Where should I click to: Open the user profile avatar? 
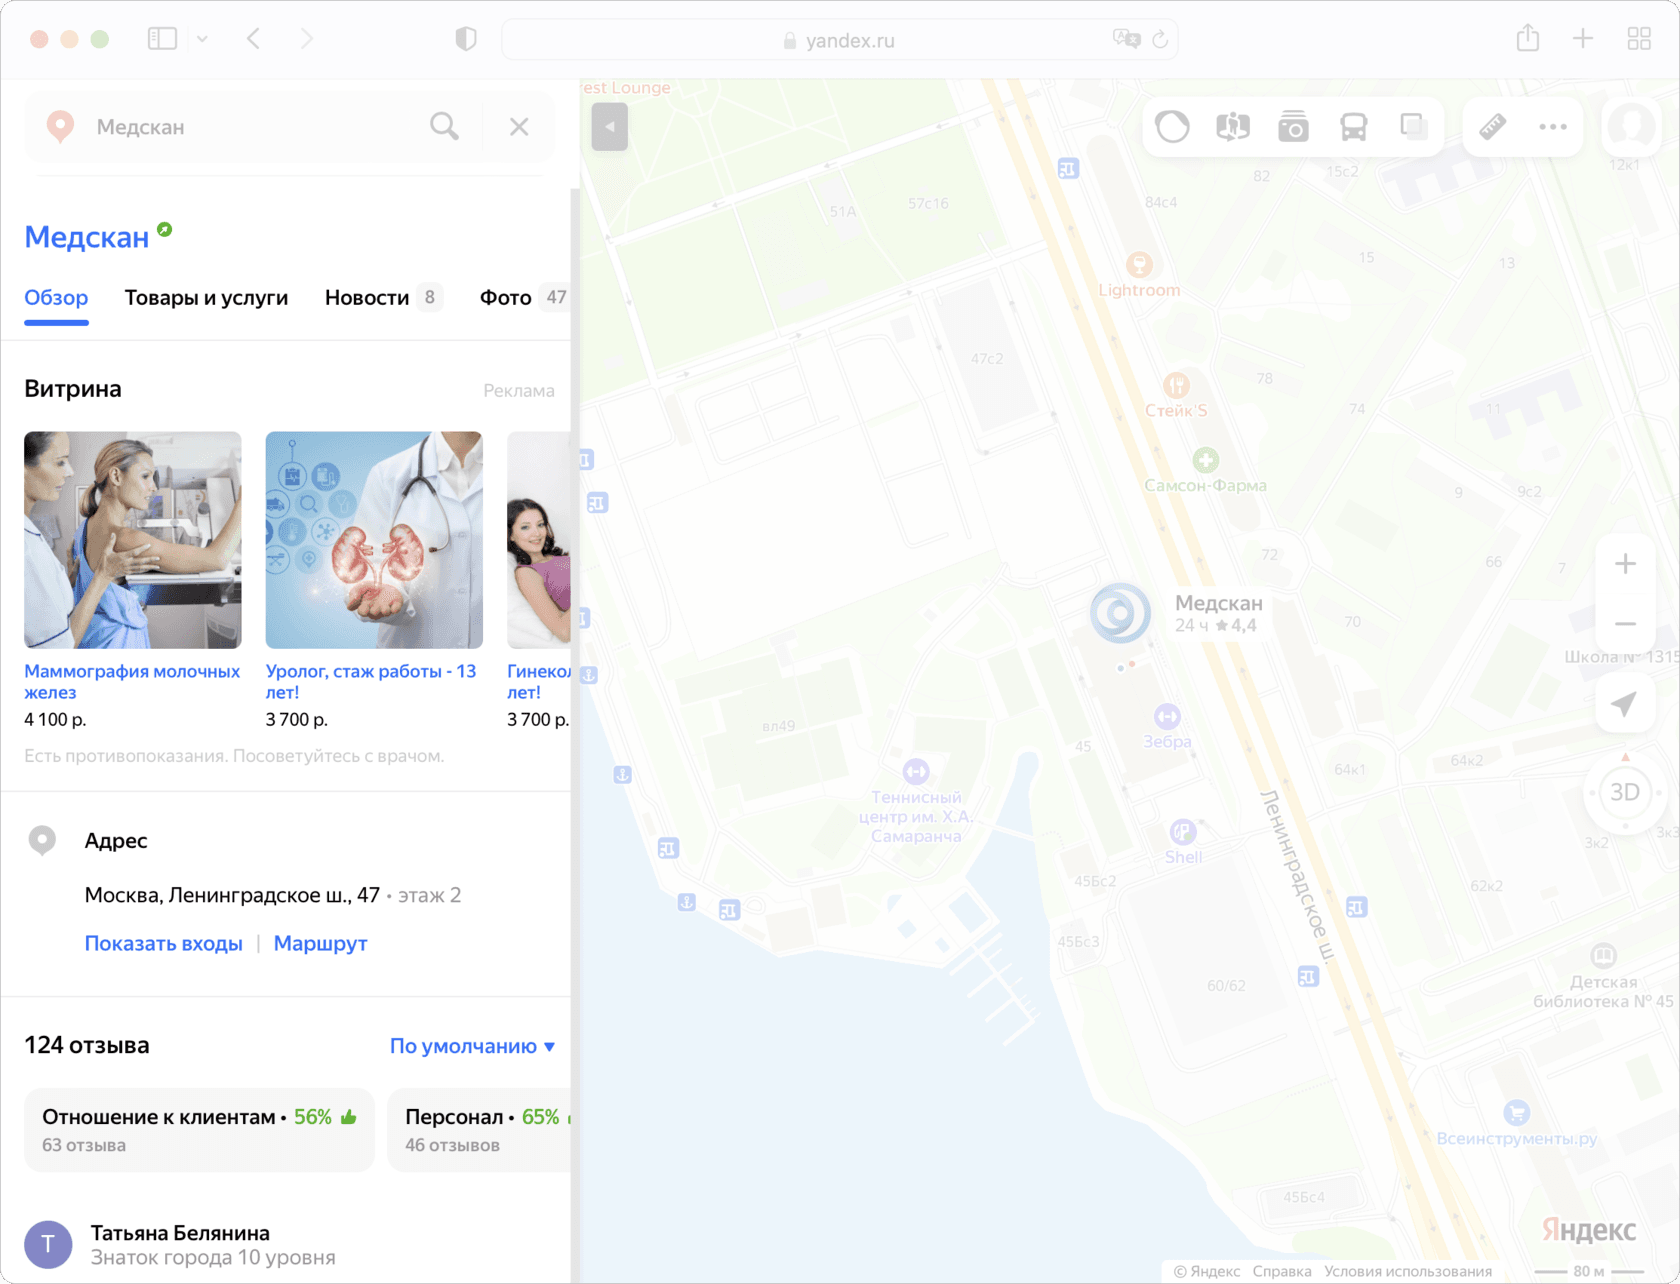tap(1631, 127)
